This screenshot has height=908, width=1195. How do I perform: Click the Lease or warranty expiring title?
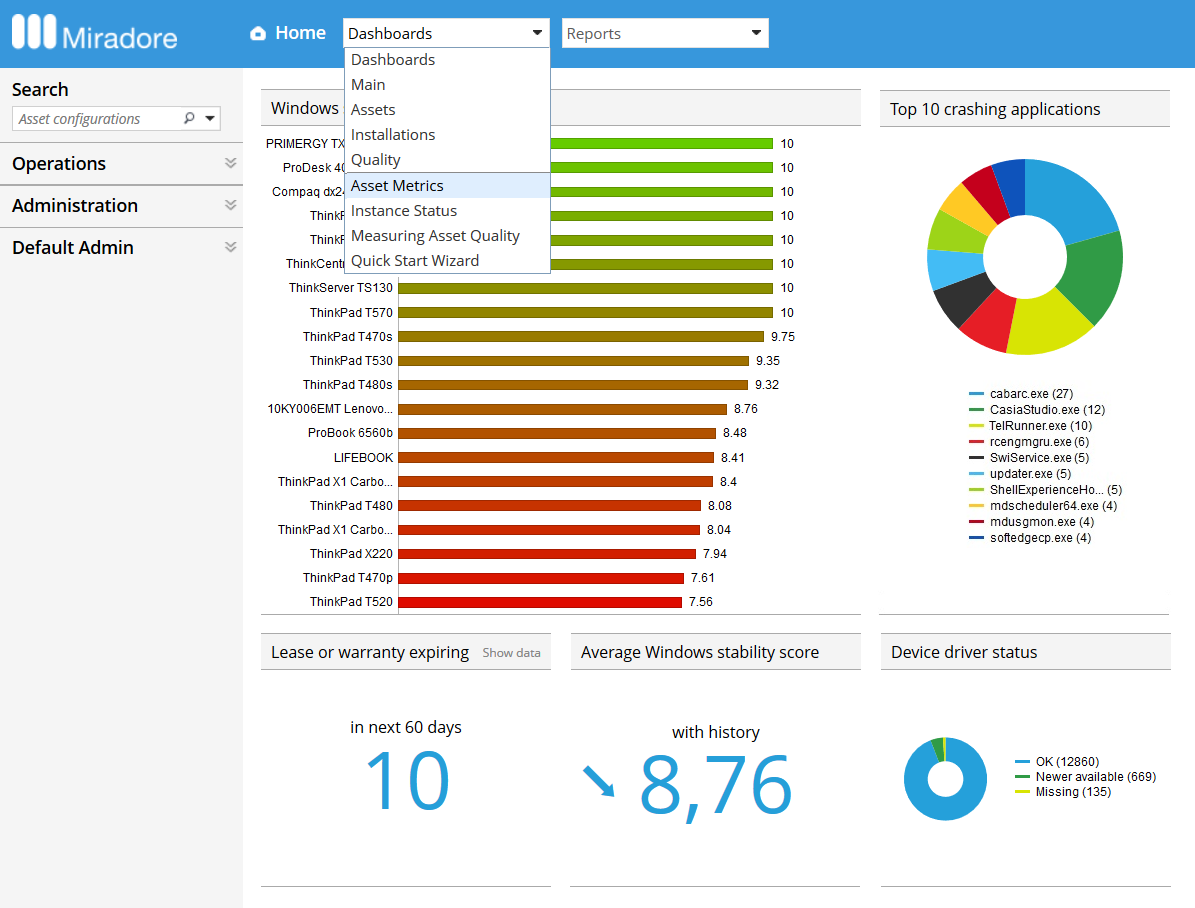coord(370,653)
